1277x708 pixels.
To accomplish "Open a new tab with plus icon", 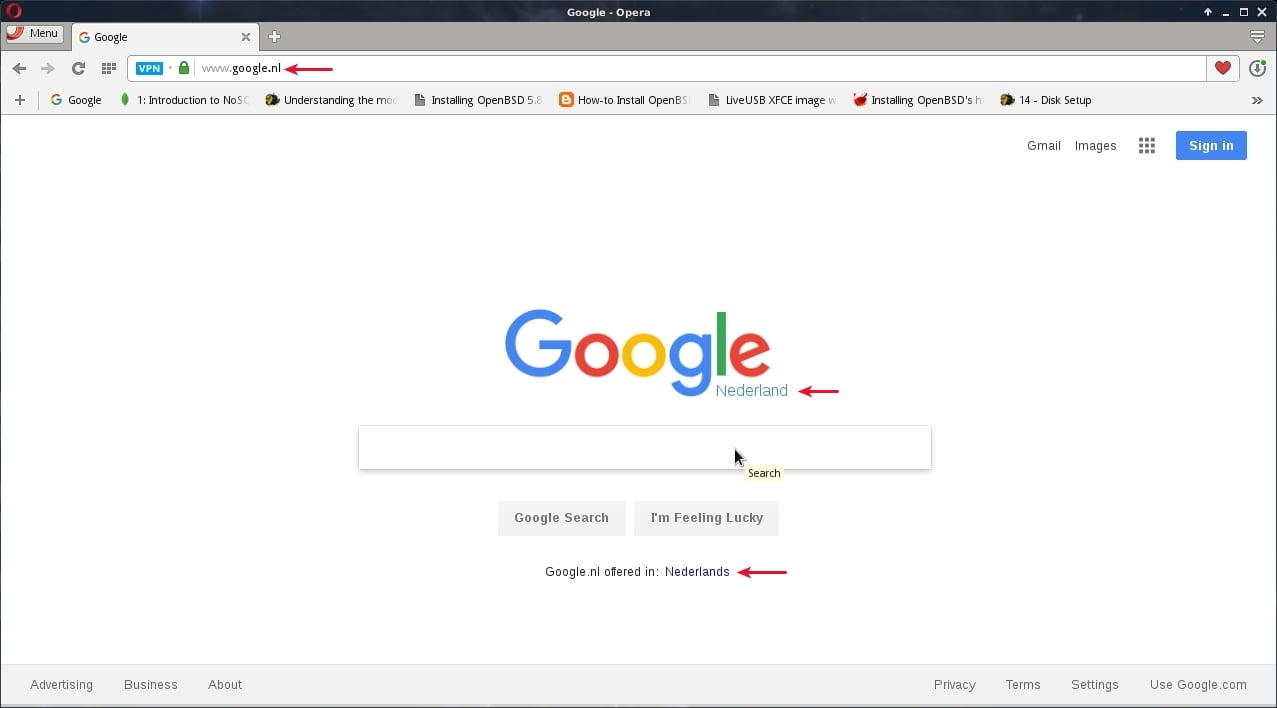I will 274,37.
